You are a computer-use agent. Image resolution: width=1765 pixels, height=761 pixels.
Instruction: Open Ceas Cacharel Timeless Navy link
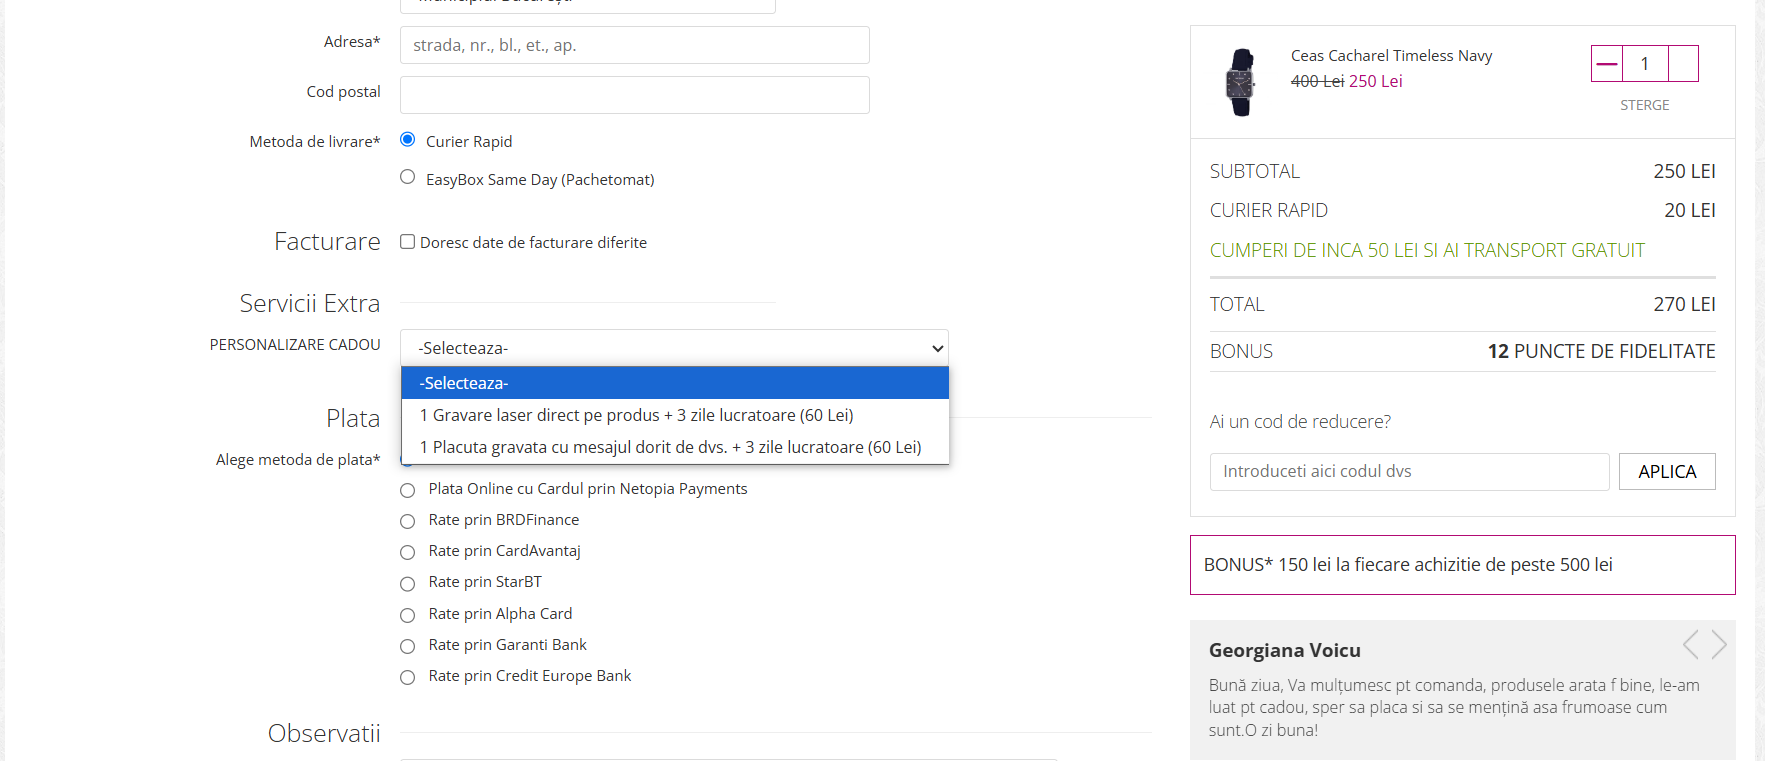tap(1391, 56)
